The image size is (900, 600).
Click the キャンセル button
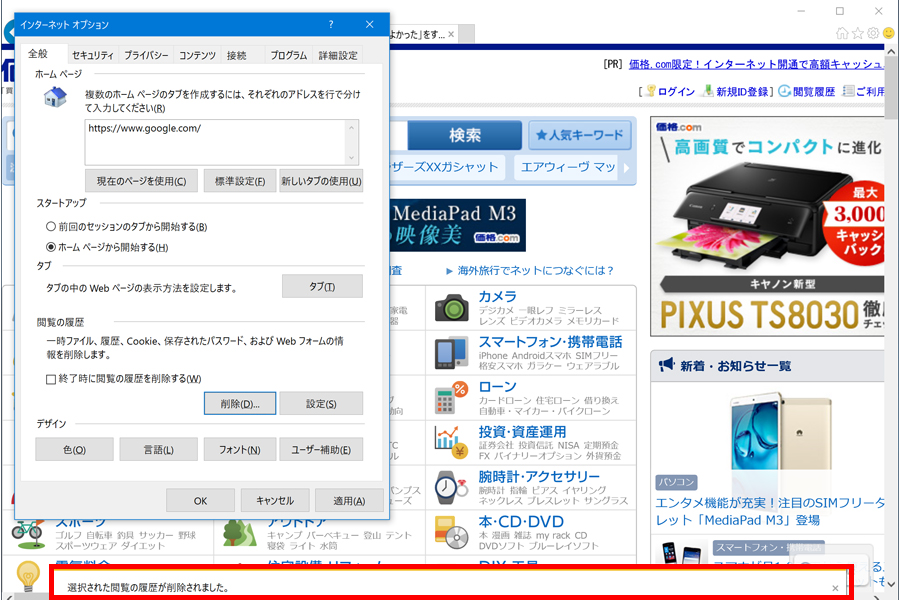point(275,500)
